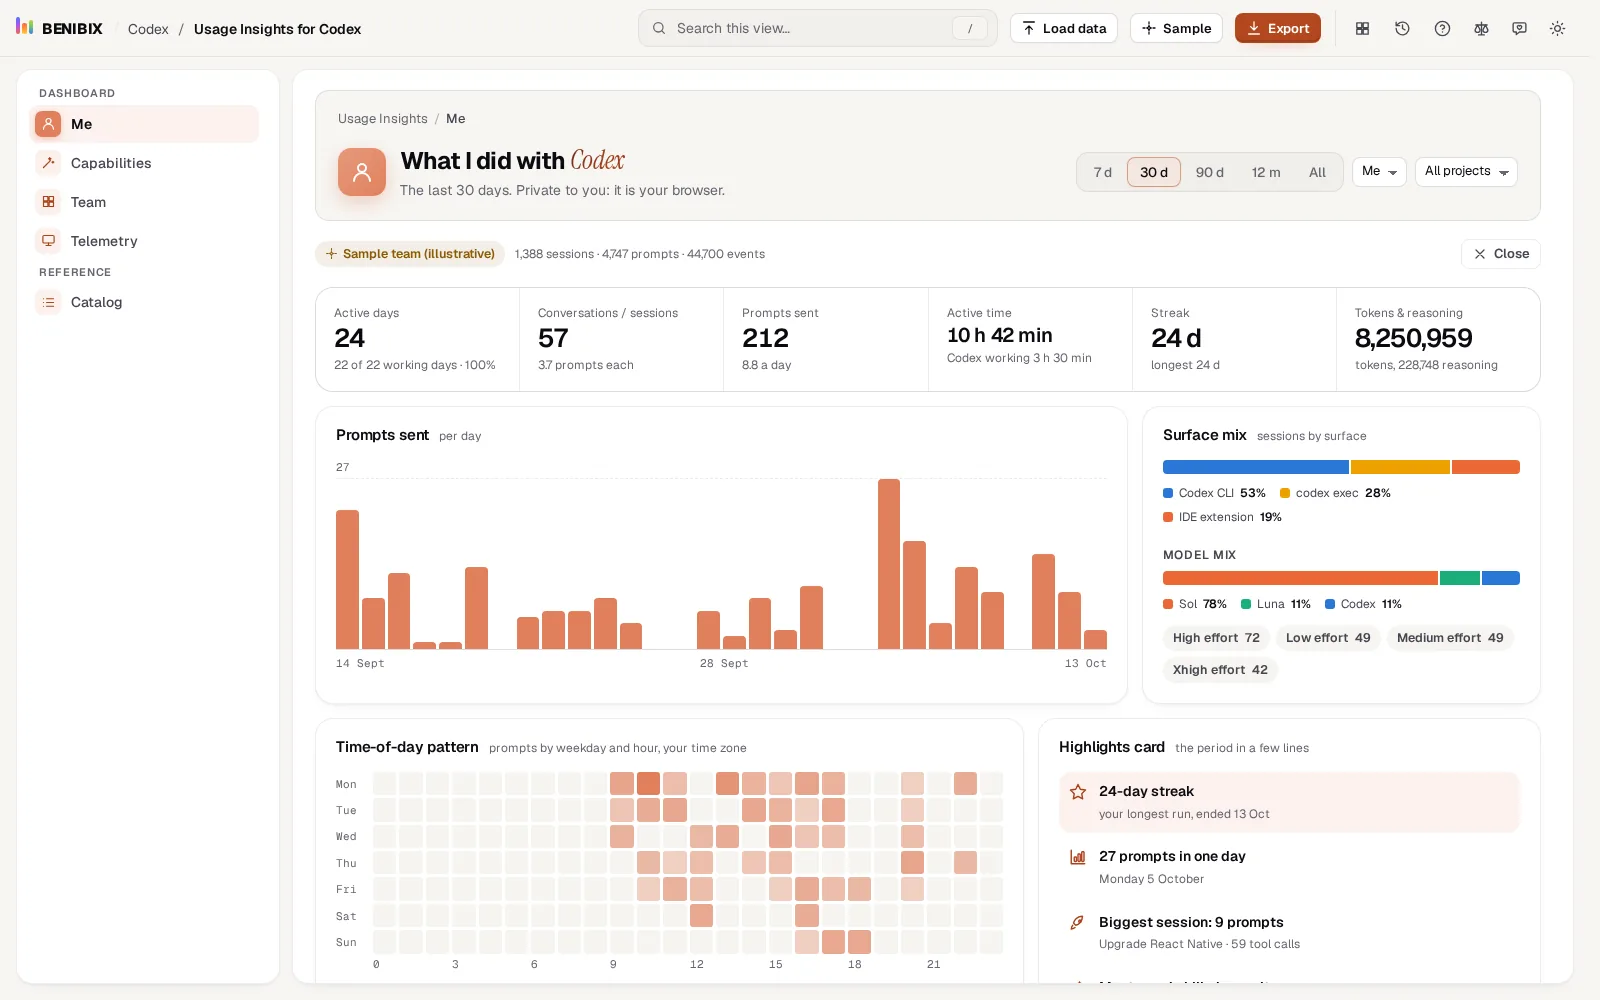Click the Telemetry monitor icon

(x=48, y=241)
